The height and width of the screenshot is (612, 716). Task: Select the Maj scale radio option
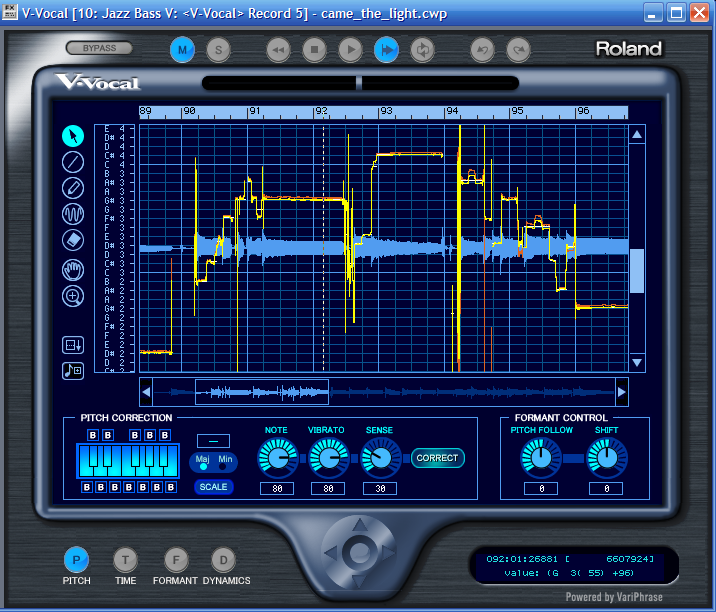point(203,467)
